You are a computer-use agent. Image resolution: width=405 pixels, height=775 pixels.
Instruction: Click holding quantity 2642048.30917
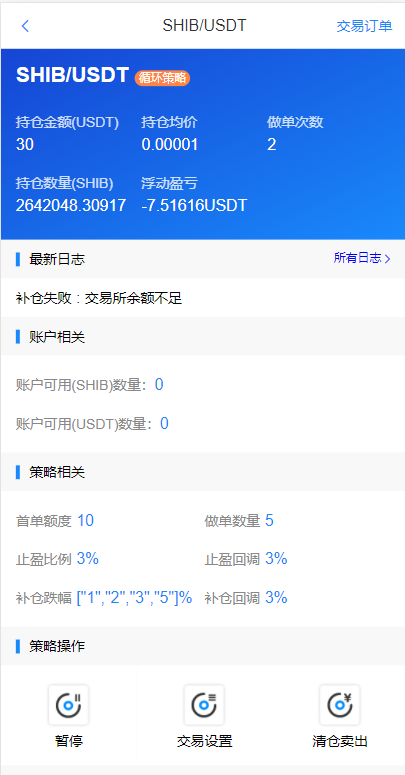pyautogui.click(x=71, y=206)
